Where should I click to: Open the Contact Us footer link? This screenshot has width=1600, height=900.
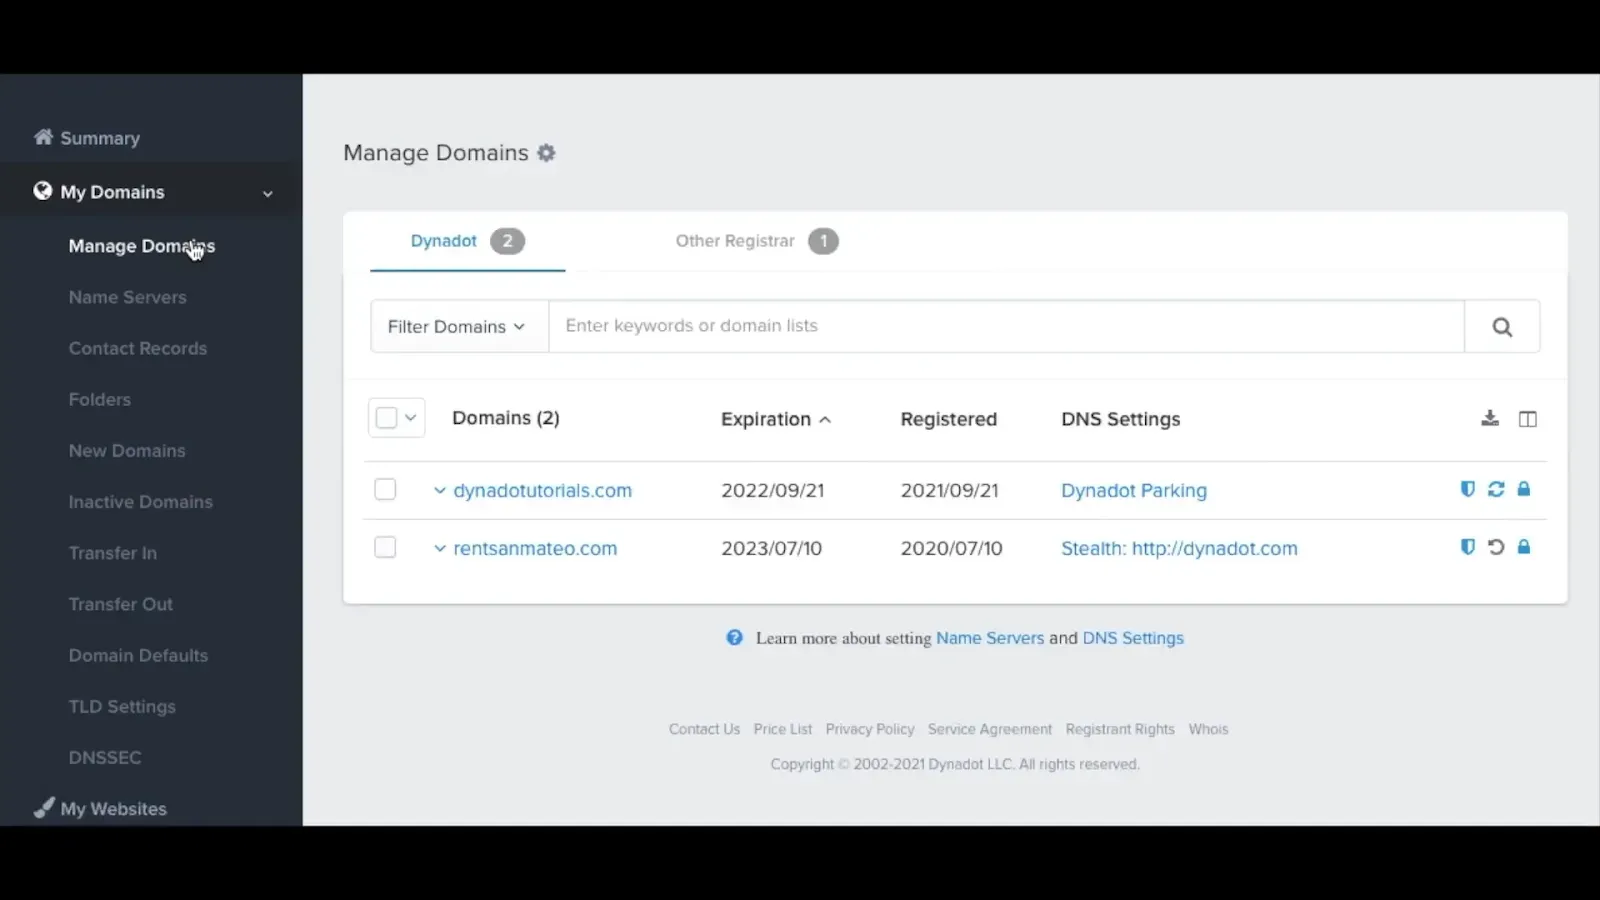click(704, 729)
